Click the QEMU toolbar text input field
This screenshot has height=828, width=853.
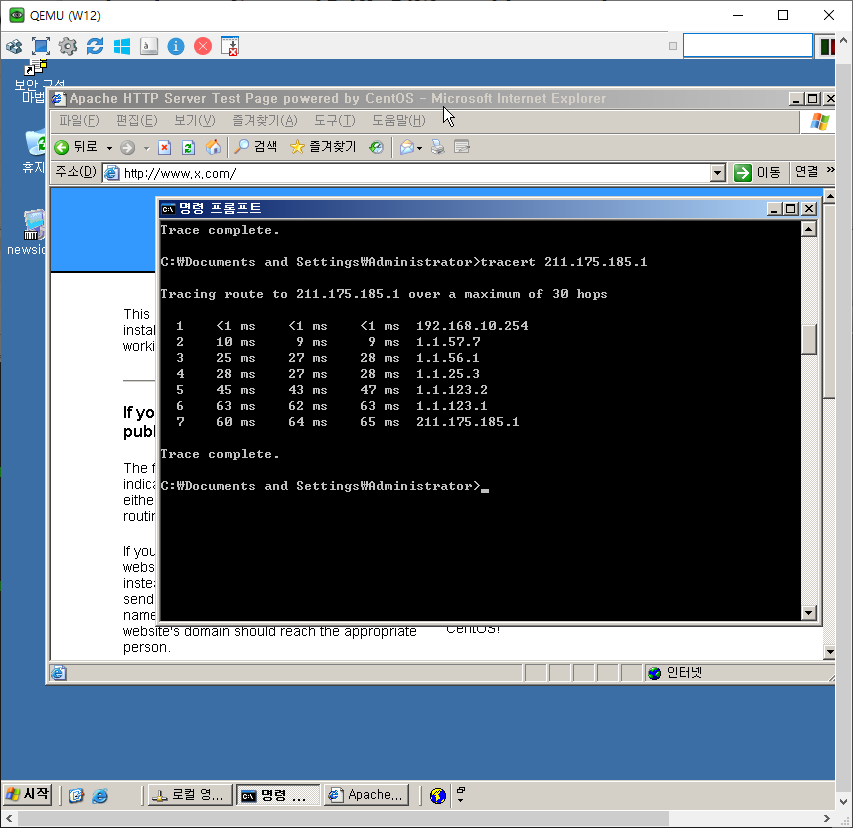747,46
